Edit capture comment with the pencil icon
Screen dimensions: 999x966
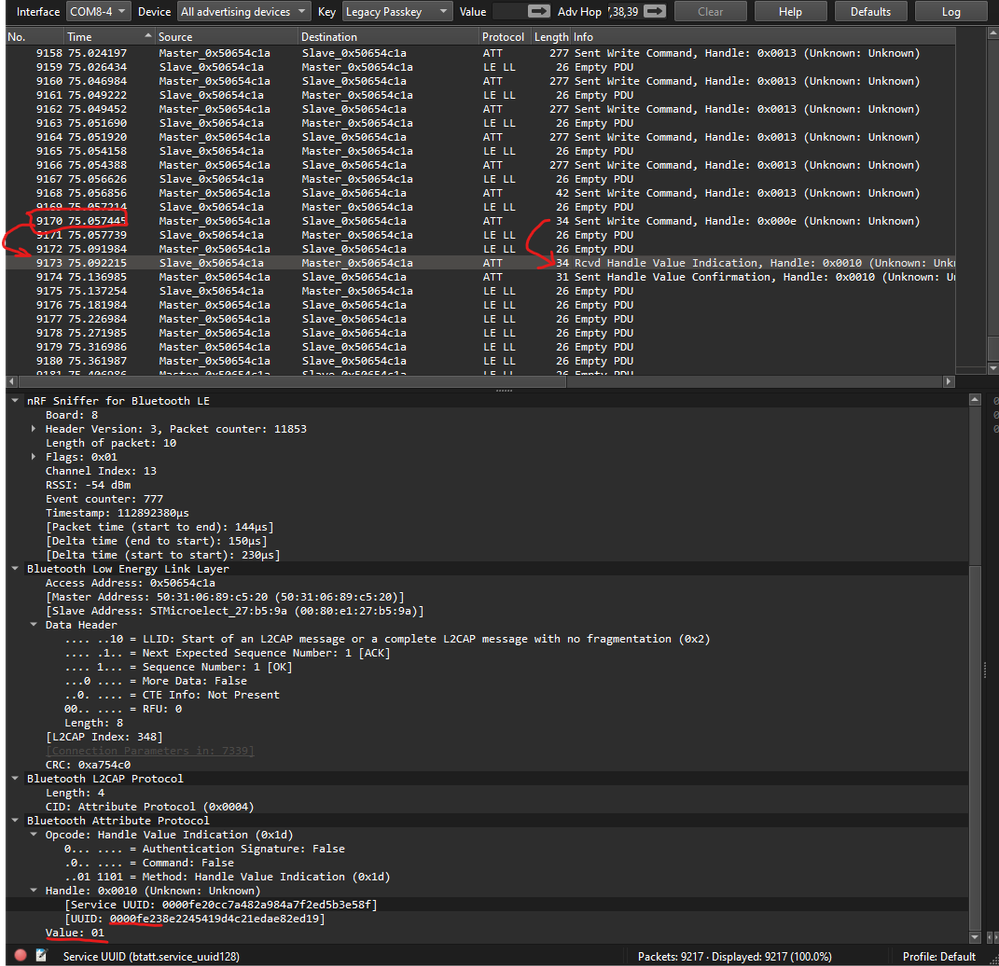40,954
